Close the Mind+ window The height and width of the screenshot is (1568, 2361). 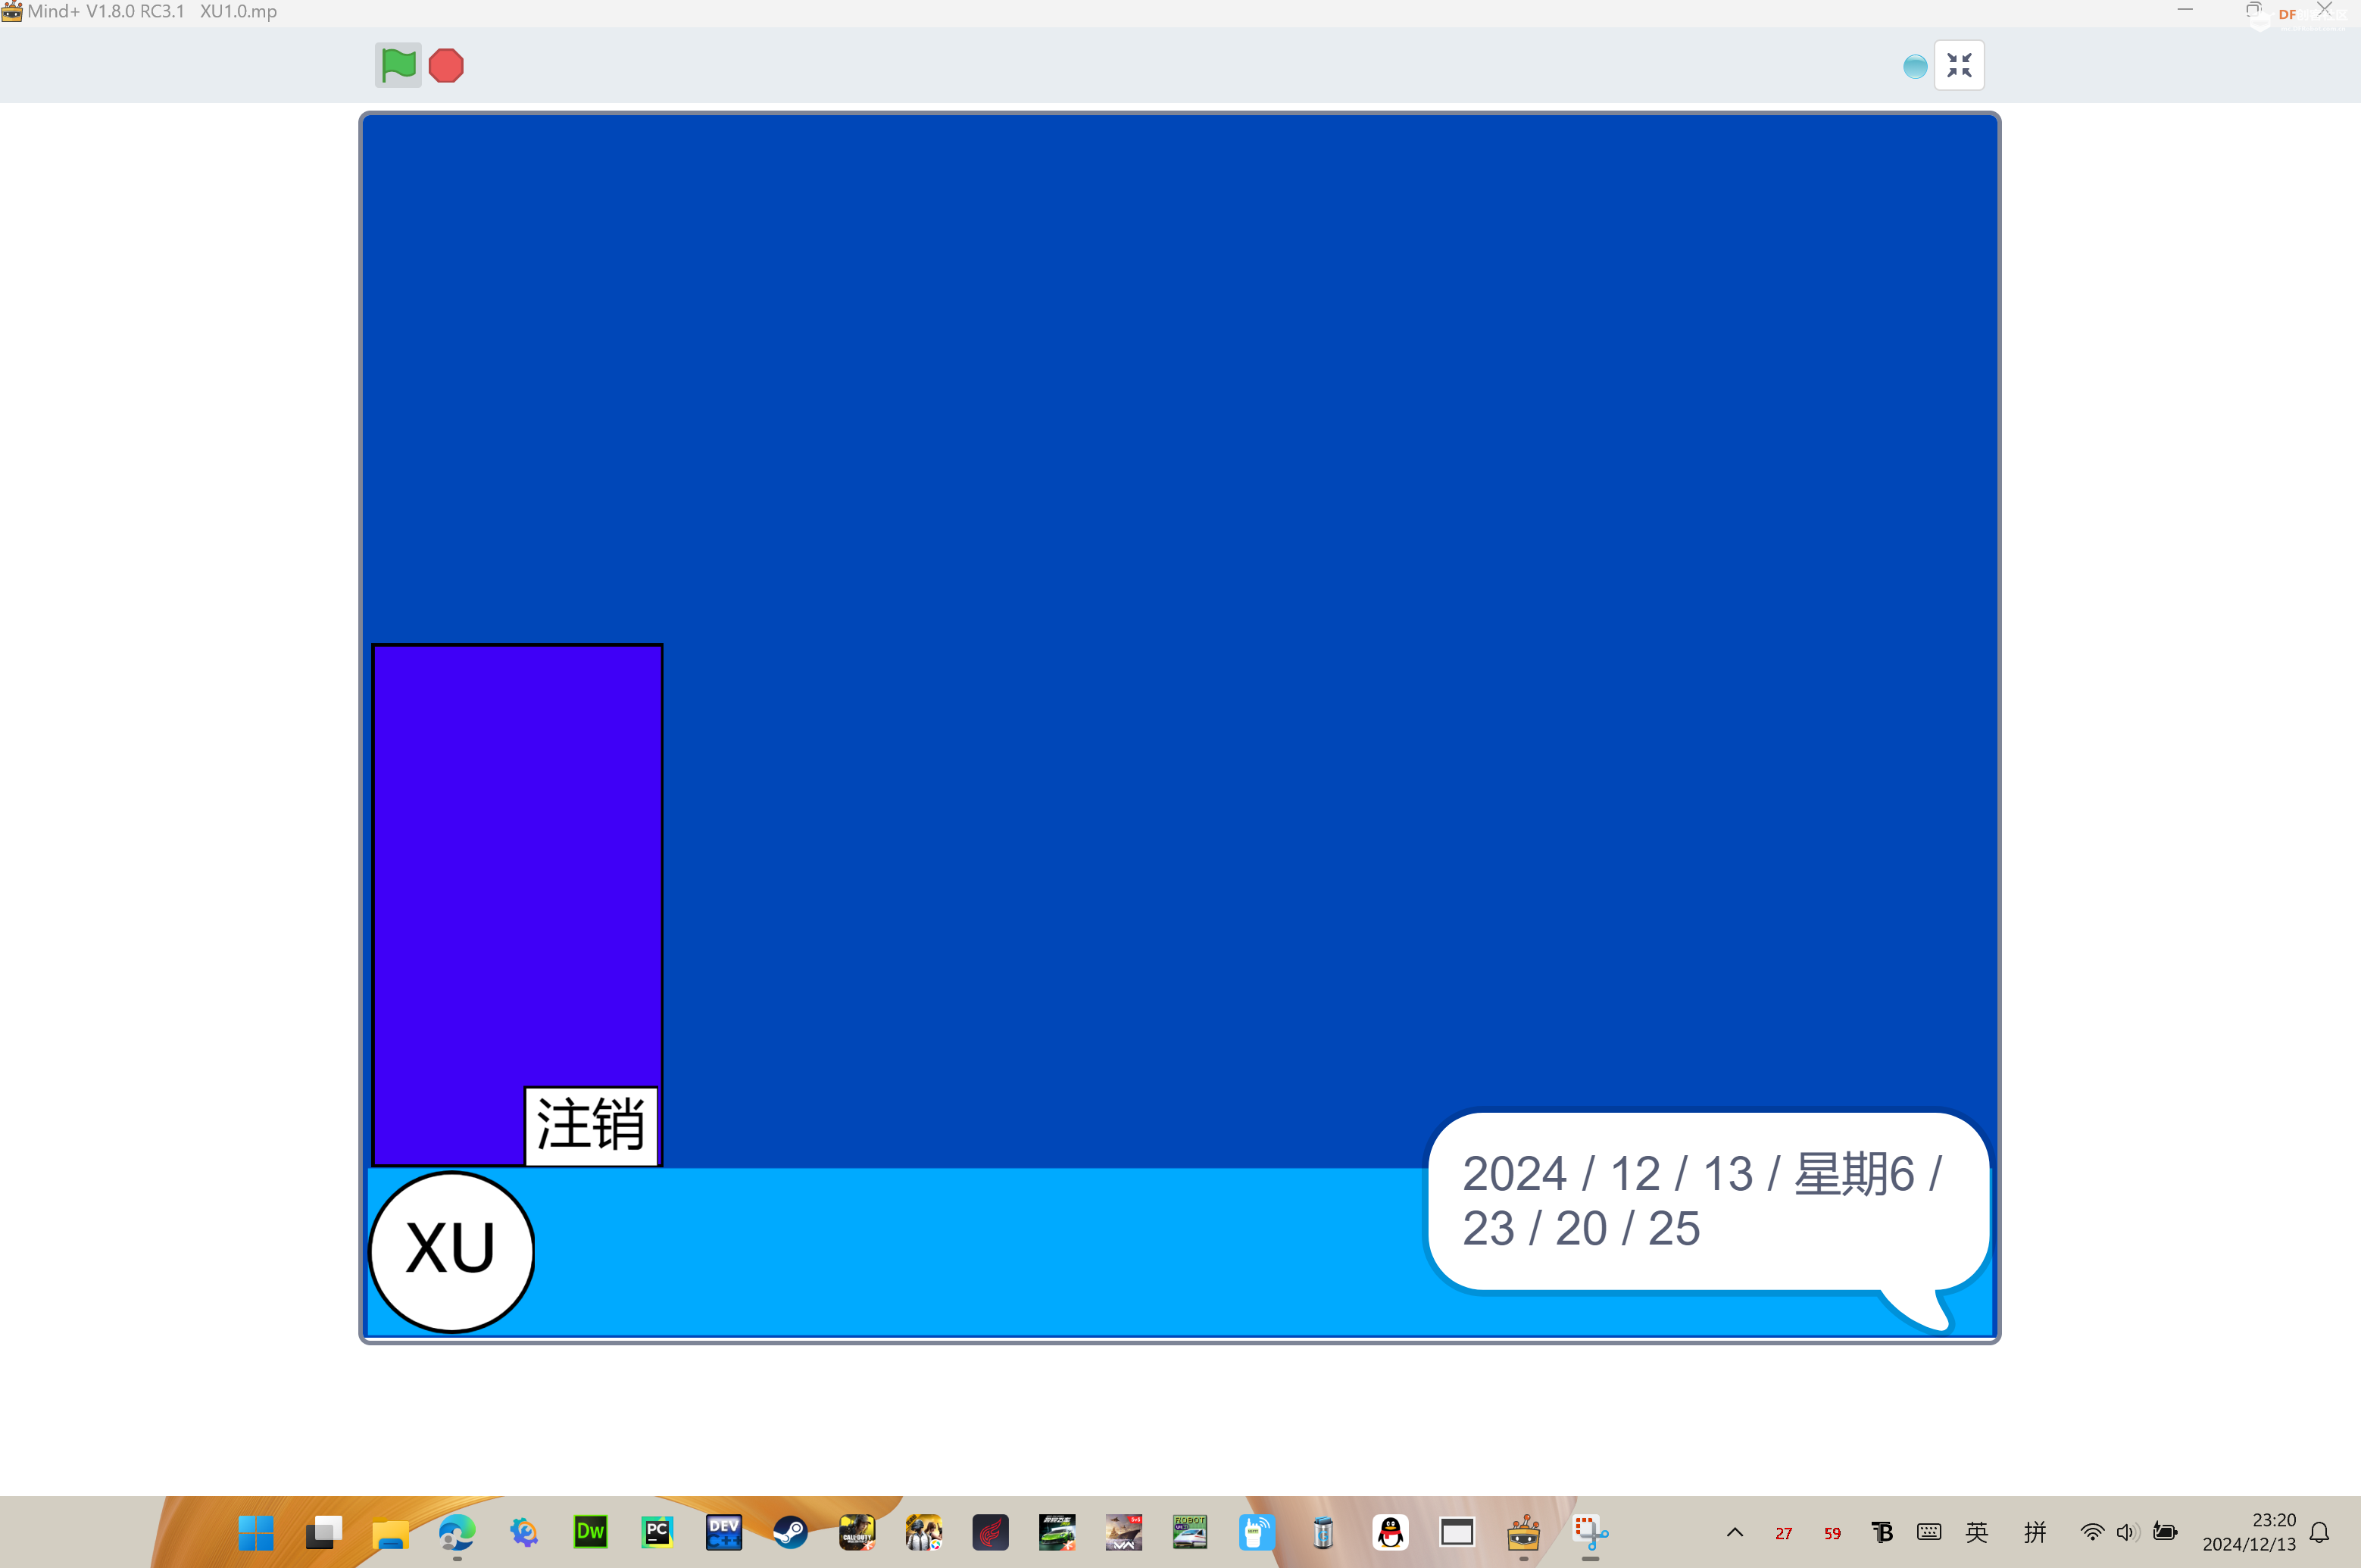pos(2324,10)
